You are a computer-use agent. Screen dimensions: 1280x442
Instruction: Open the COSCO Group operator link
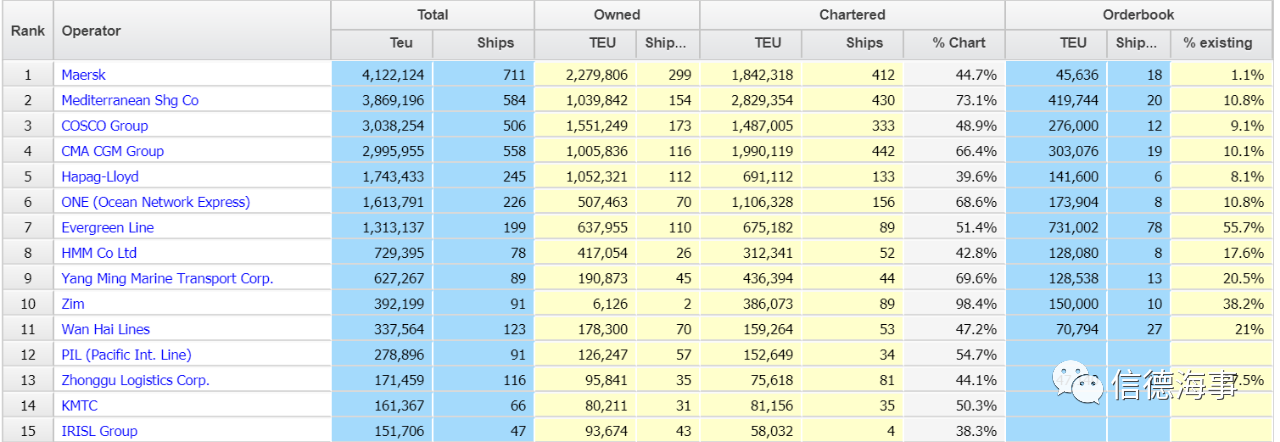(104, 126)
